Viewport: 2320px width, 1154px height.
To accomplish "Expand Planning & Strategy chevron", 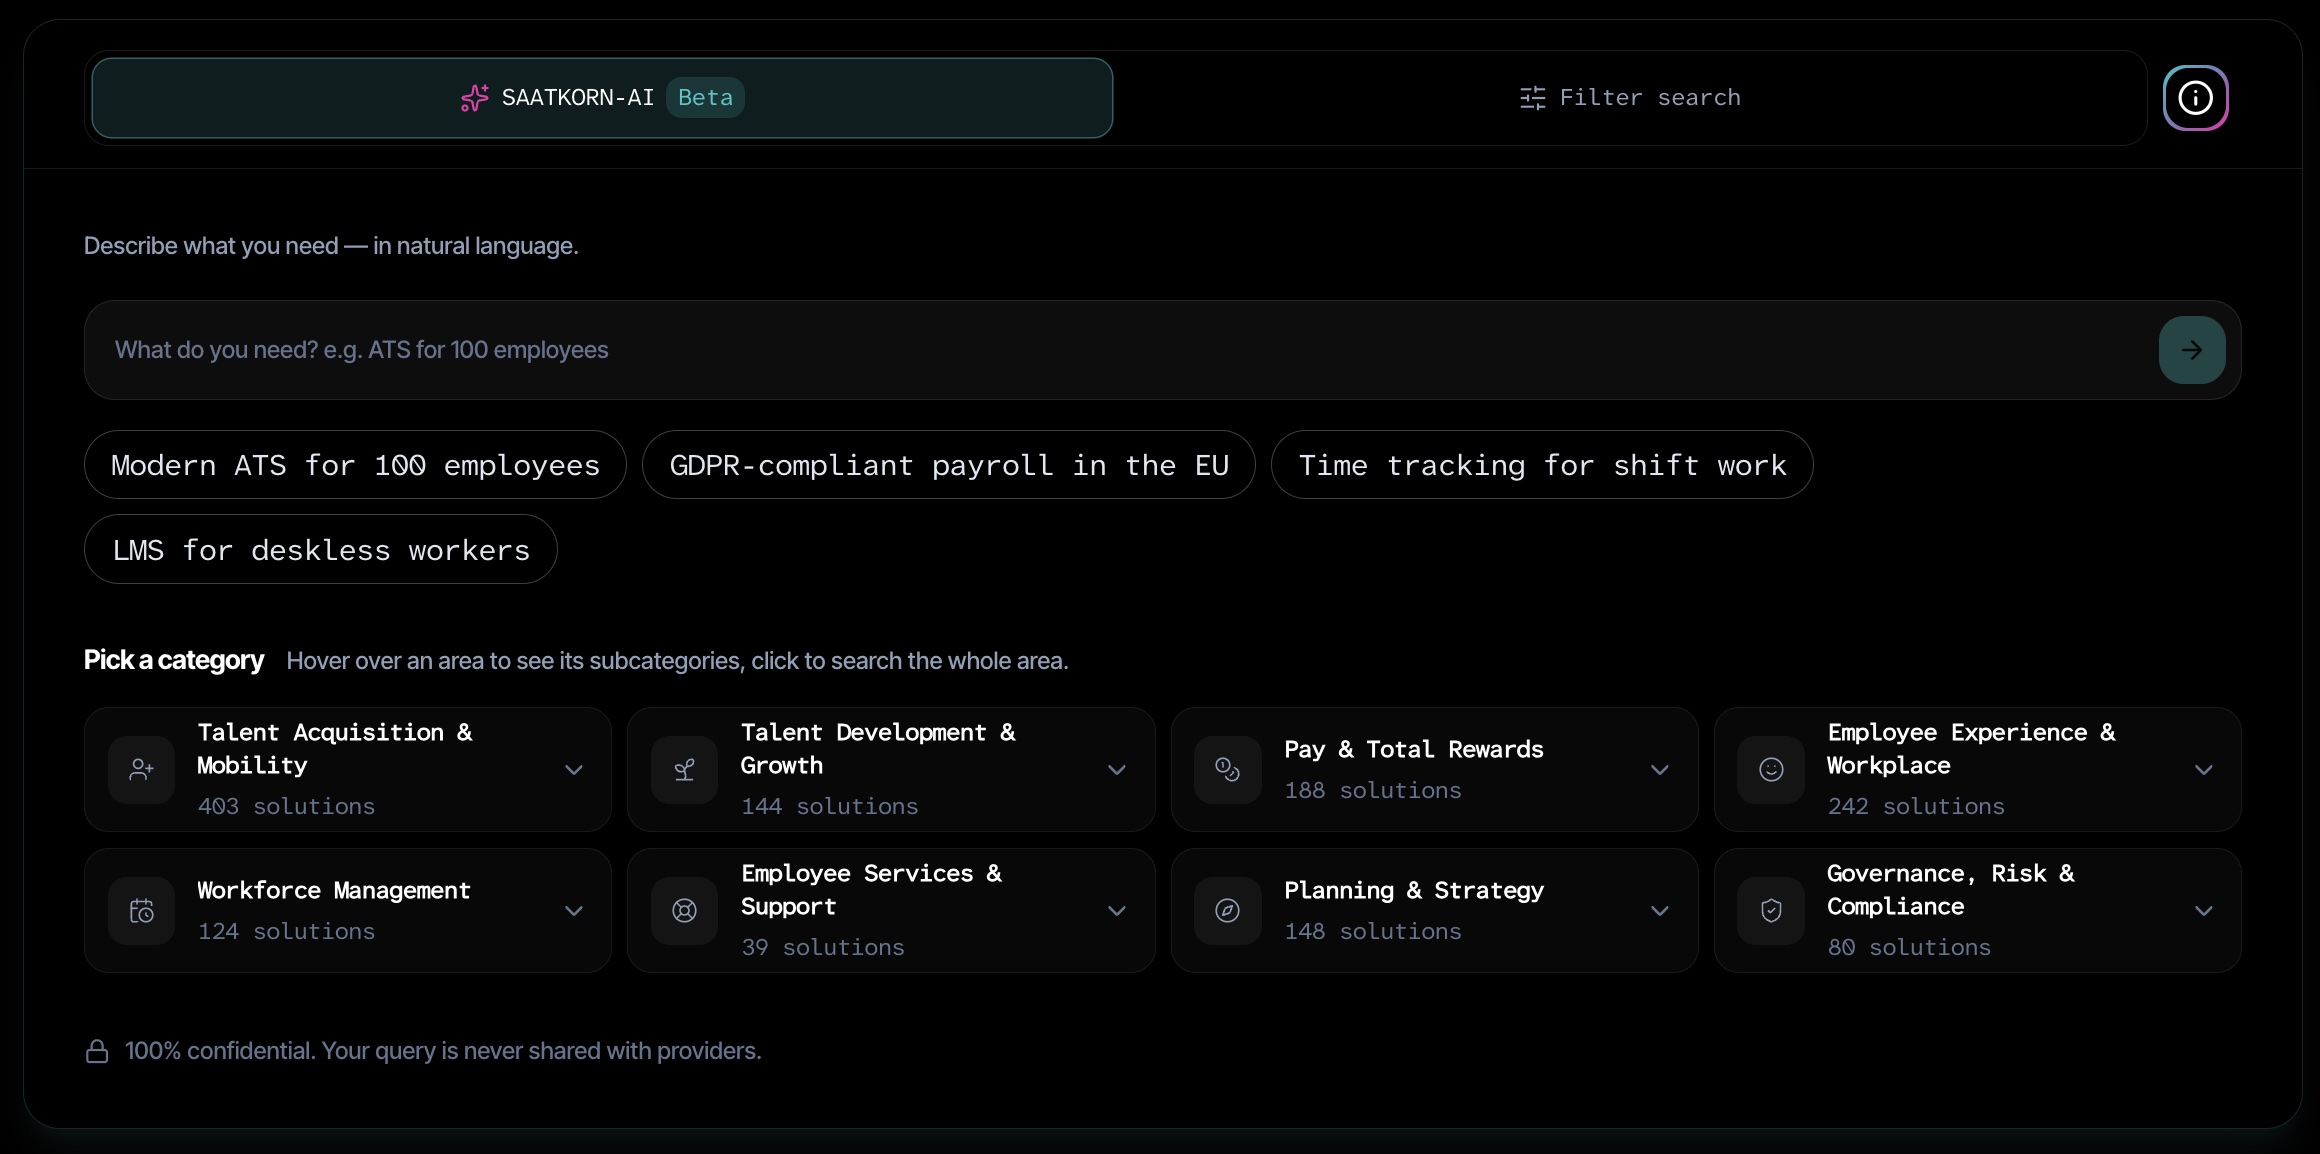I will (1660, 911).
